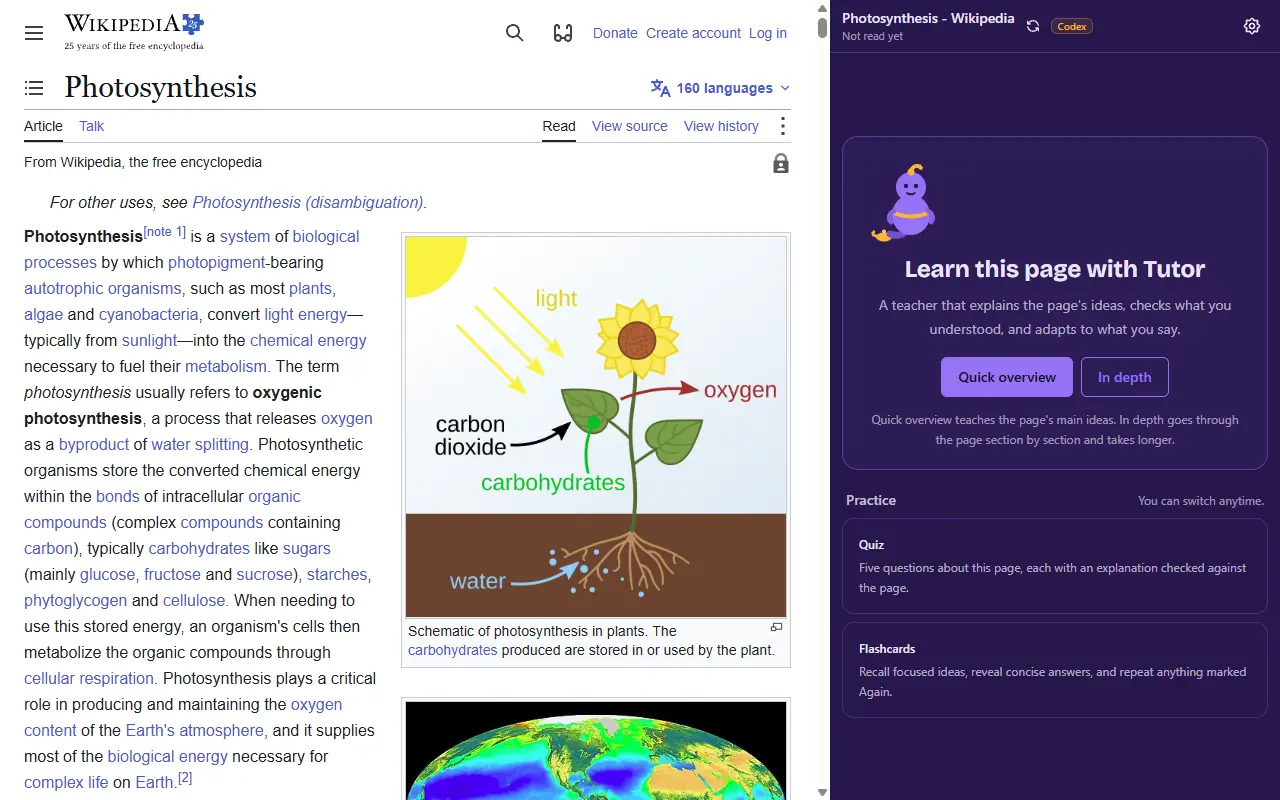The height and width of the screenshot is (800, 1280).
Task: Click the Log in link
Action: tap(768, 33)
